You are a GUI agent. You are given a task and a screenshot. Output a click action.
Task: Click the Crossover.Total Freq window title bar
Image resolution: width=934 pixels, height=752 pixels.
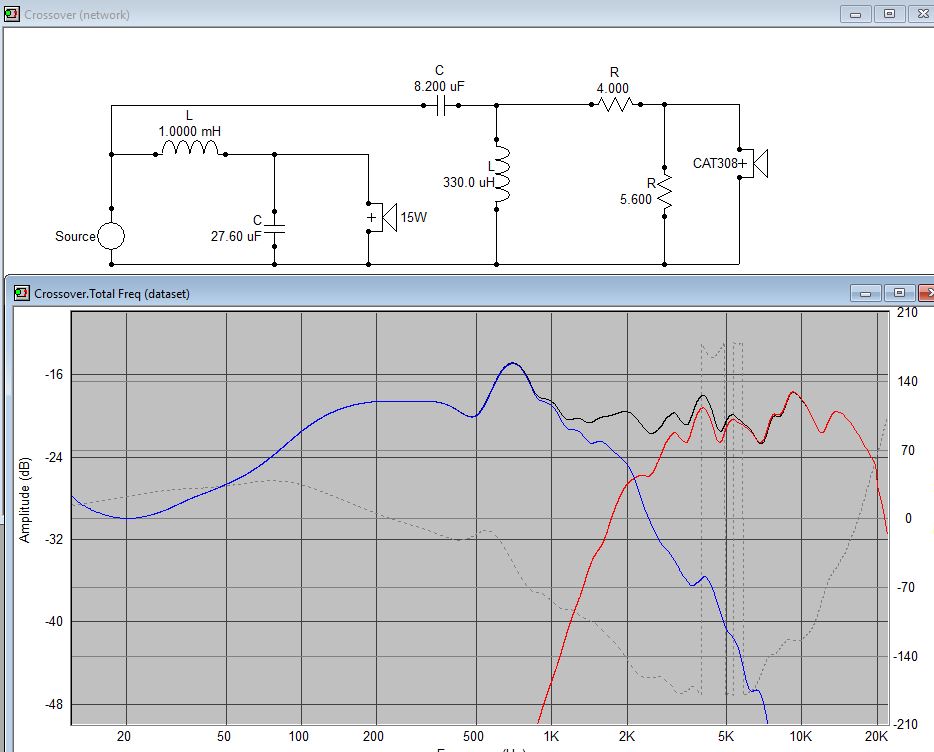pyautogui.click(x=400, y=293)
